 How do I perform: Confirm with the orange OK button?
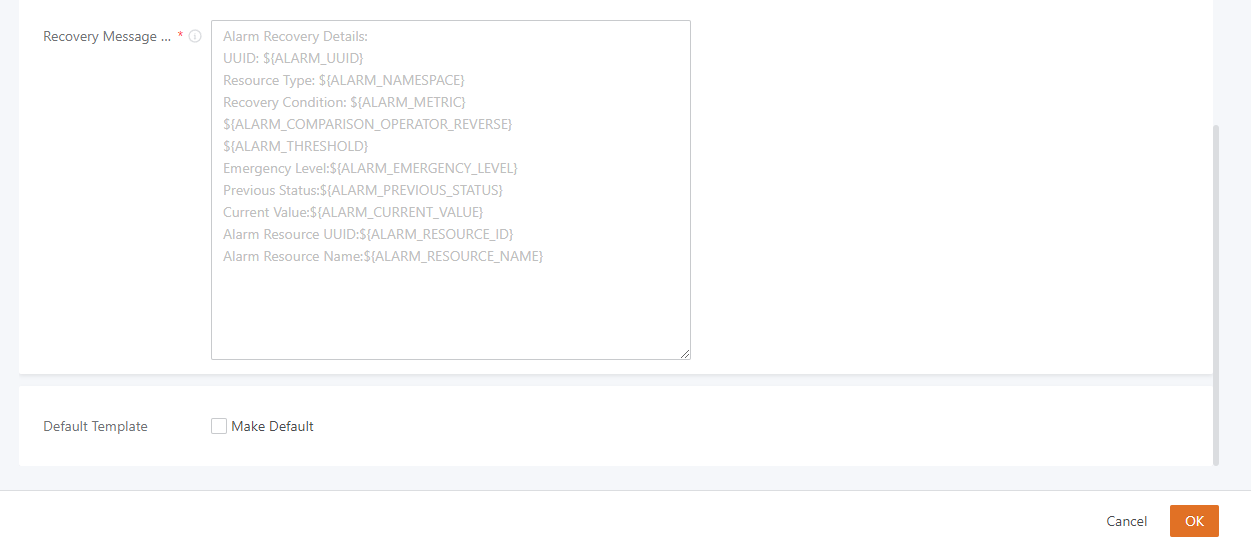pyautogui.click(x=1194, y=521)
